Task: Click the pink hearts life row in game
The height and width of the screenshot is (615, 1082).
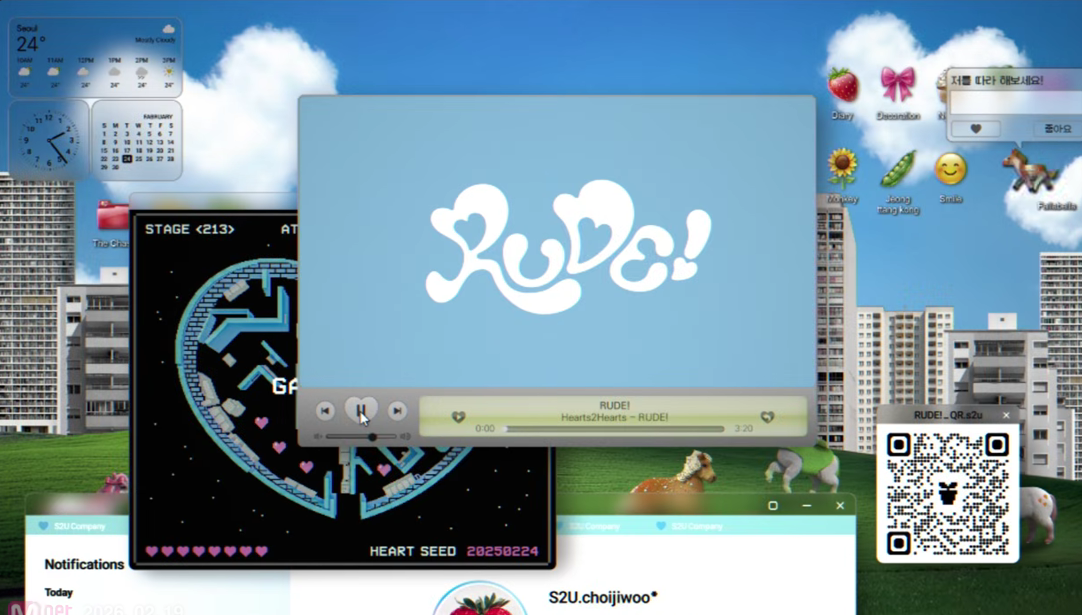Action: [206, 551]
